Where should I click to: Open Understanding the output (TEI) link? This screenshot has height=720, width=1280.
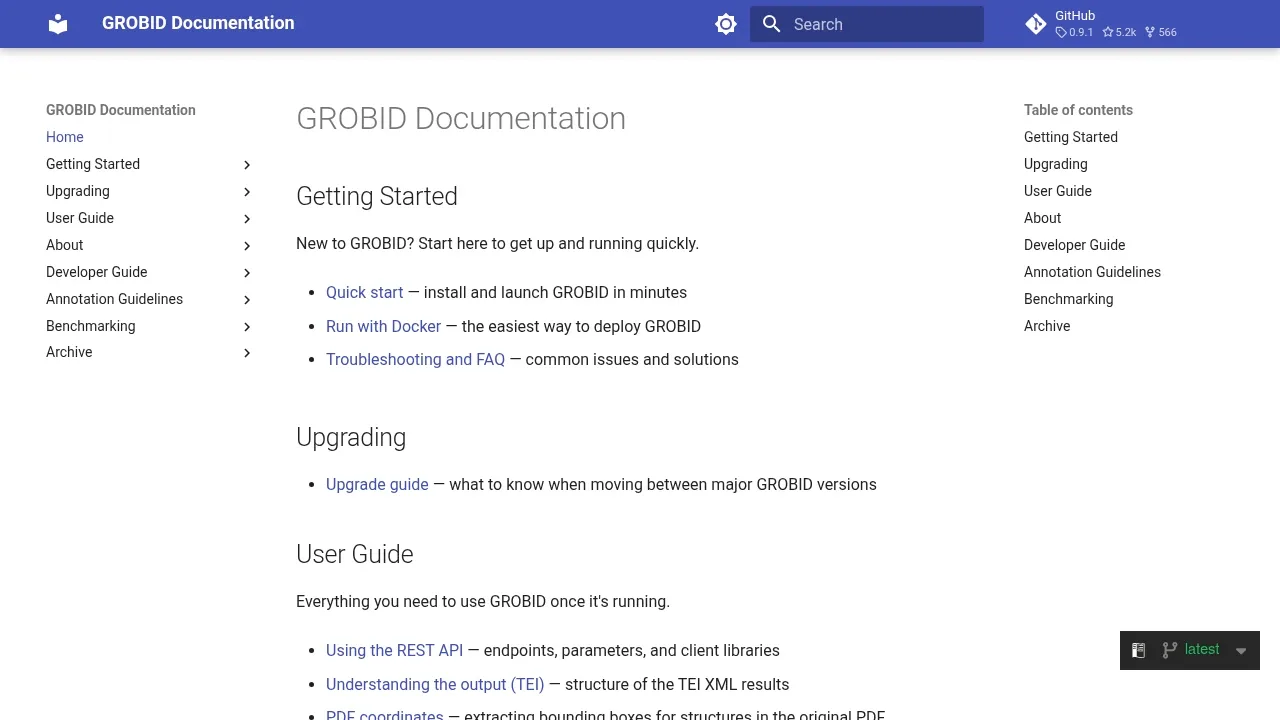(435, 684)
